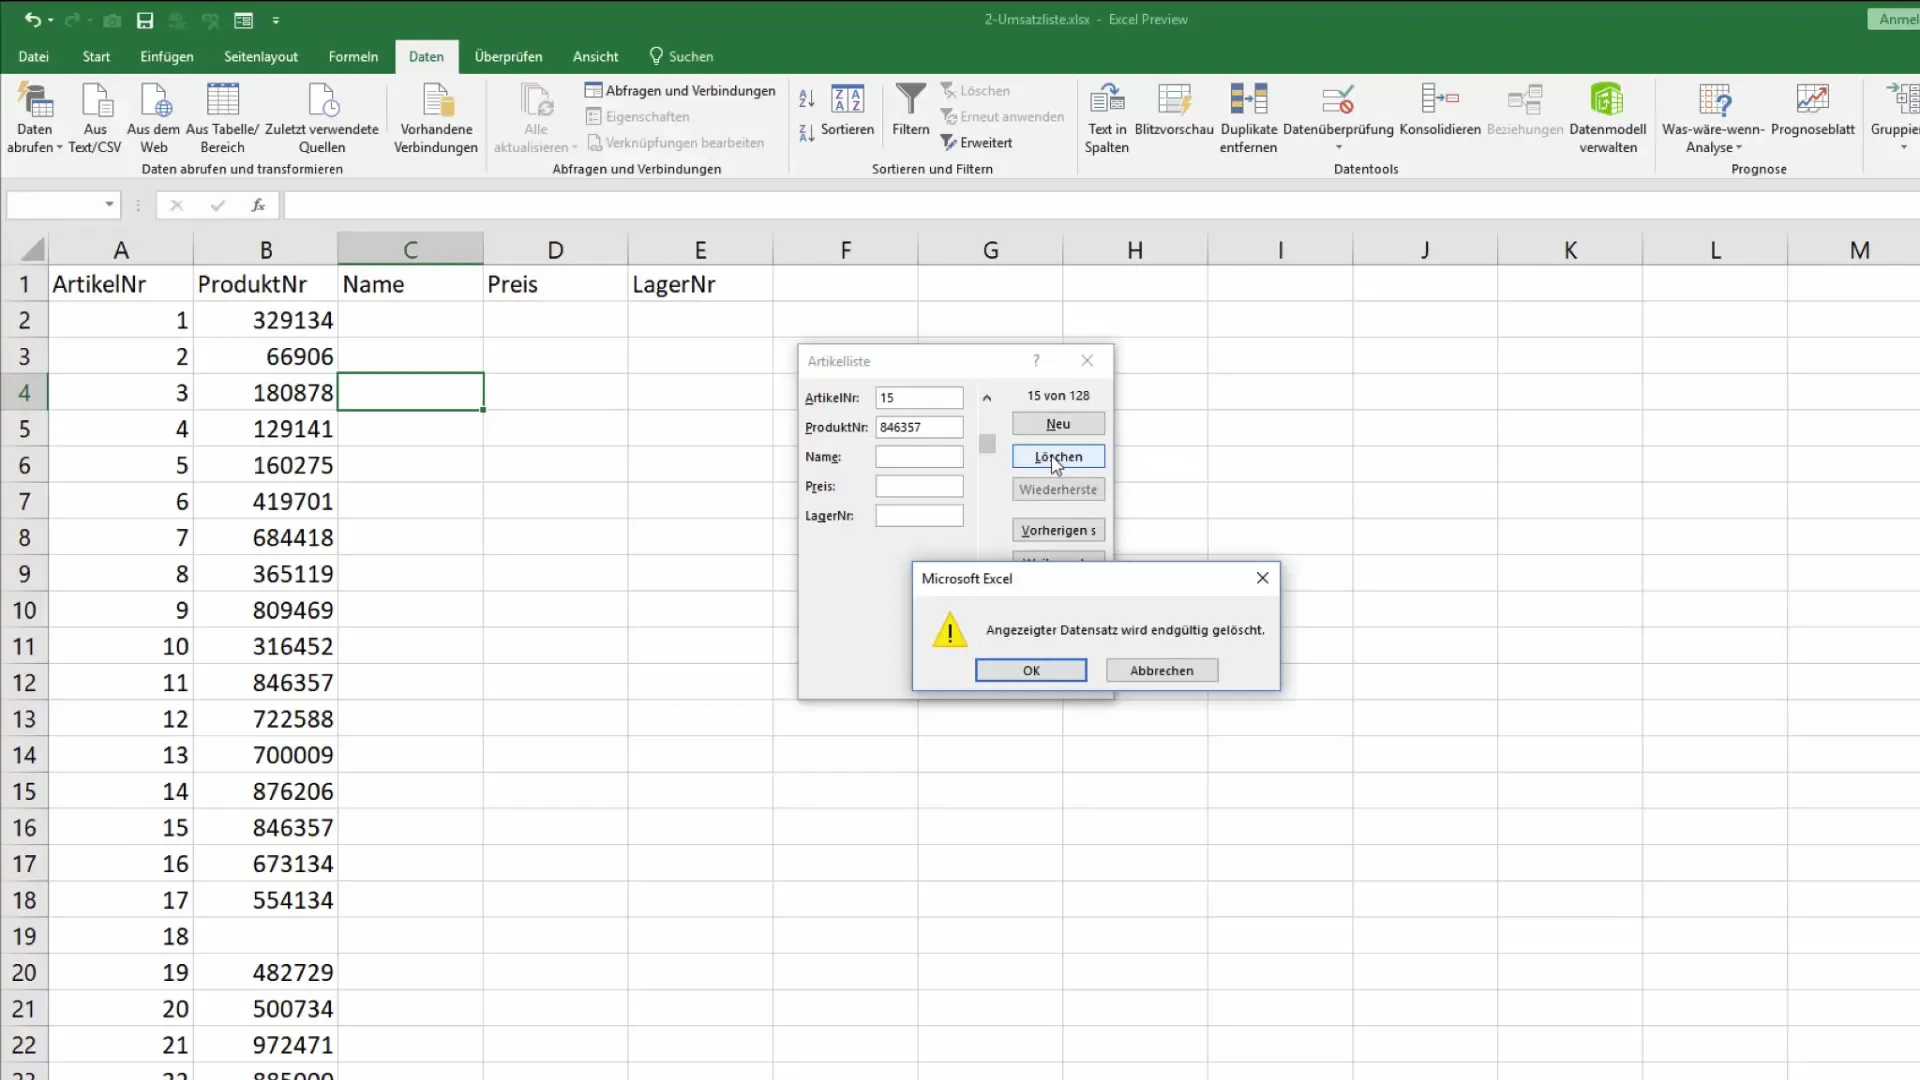The image size is (1920, 1080).
Task: Choose Aus dem Web icon
Action: pos(154,118)
